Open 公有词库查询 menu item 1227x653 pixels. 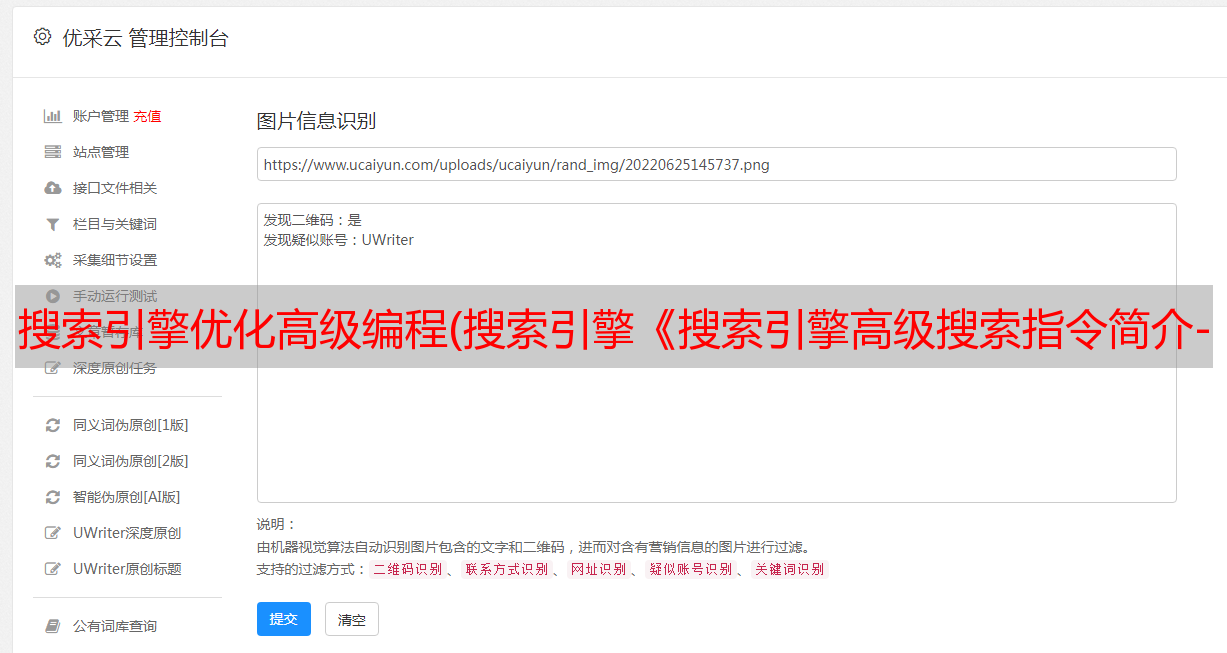[115, 626]
